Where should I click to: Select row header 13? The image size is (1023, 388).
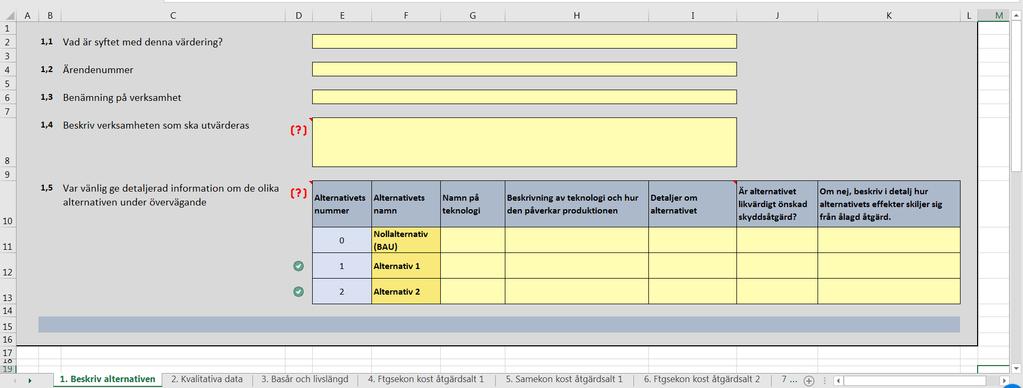(x=8, y=291)
